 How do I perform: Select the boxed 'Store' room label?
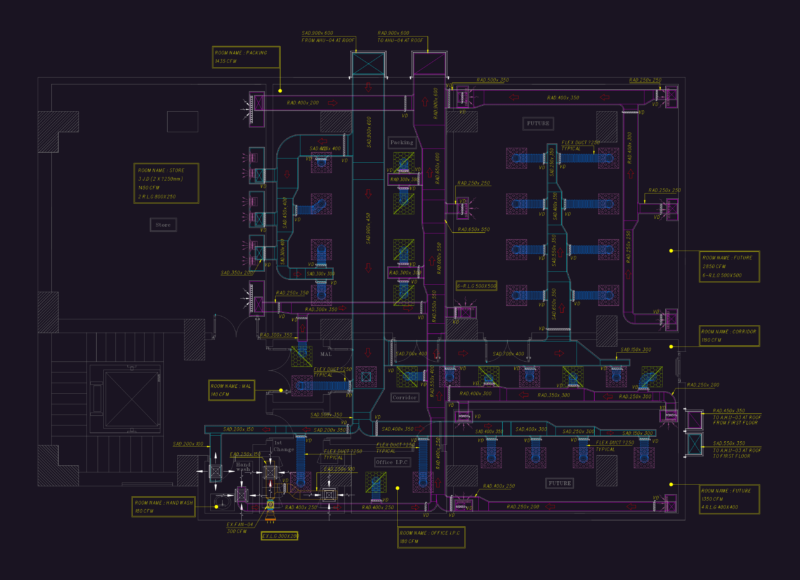163,224
